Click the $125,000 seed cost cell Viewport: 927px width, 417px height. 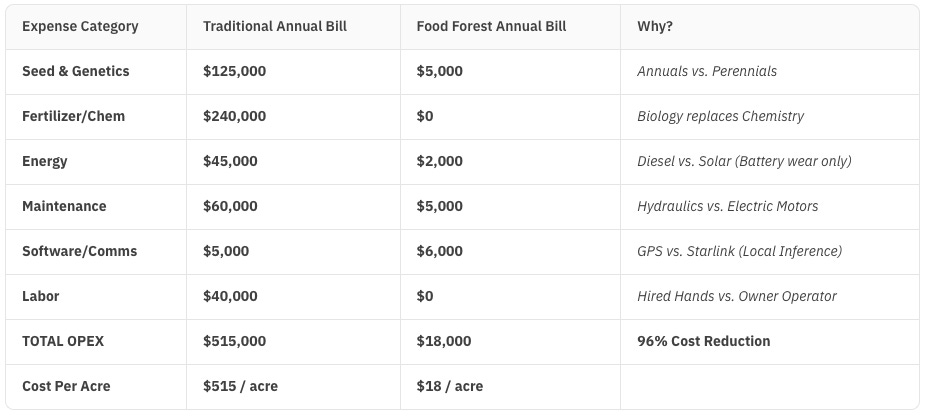234,71
